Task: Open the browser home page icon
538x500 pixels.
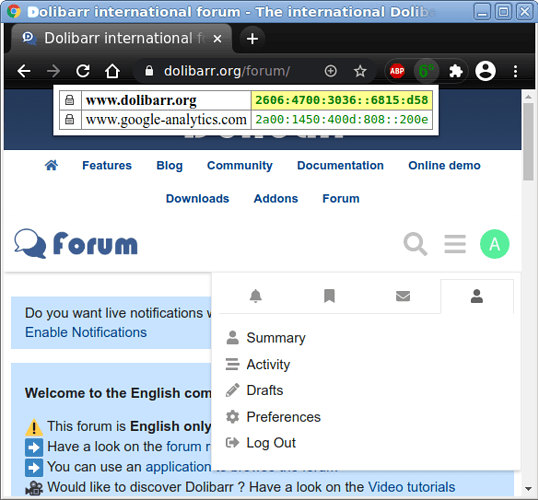Action: tap(112, 71)
